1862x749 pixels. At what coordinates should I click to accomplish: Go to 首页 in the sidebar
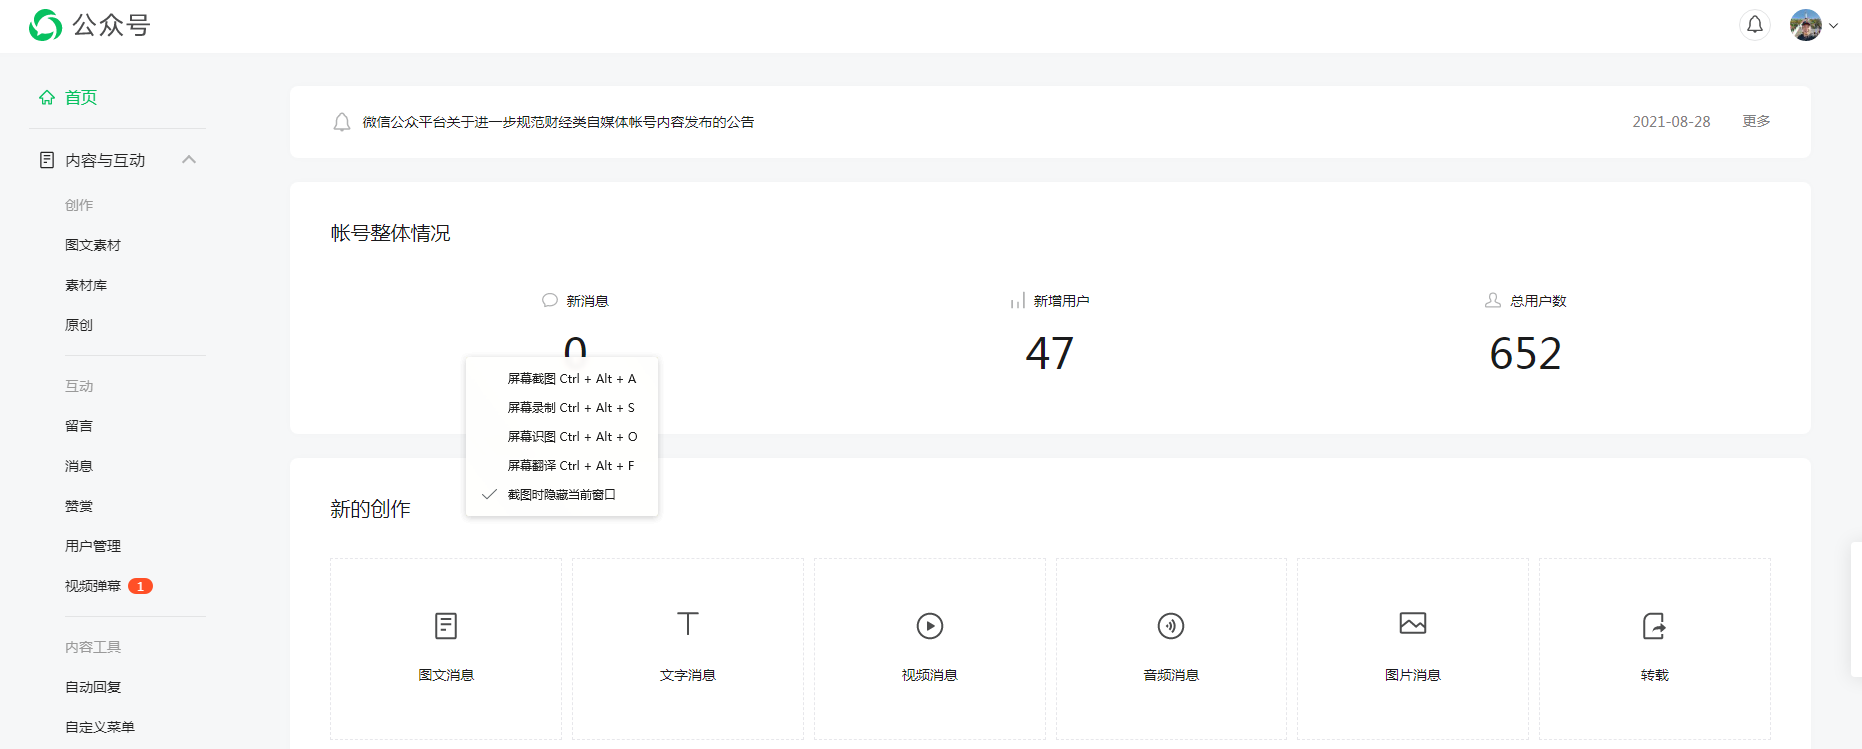[81, 97]
